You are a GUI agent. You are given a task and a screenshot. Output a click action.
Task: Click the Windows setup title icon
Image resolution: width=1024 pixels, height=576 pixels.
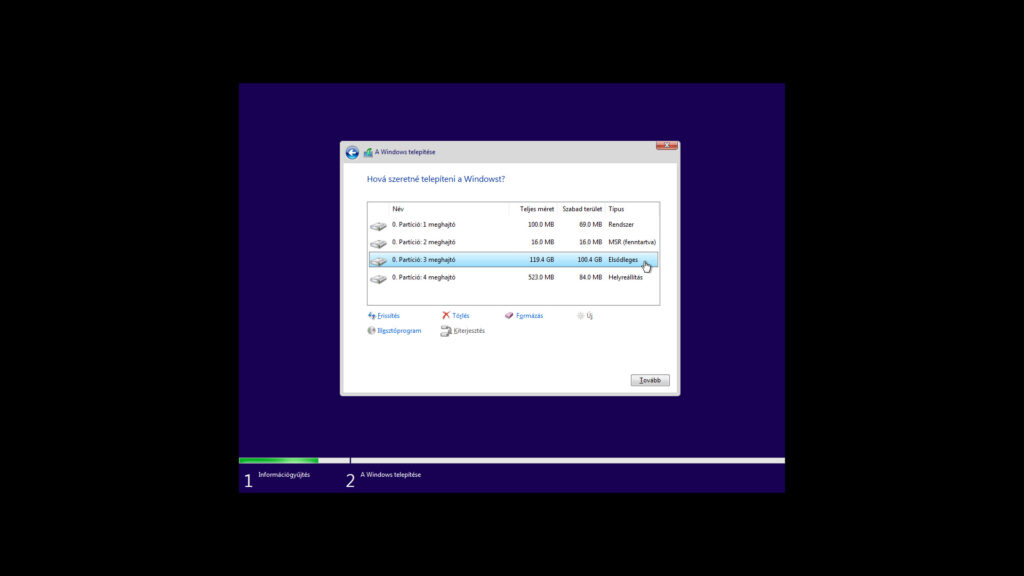[x=368, y=152]
